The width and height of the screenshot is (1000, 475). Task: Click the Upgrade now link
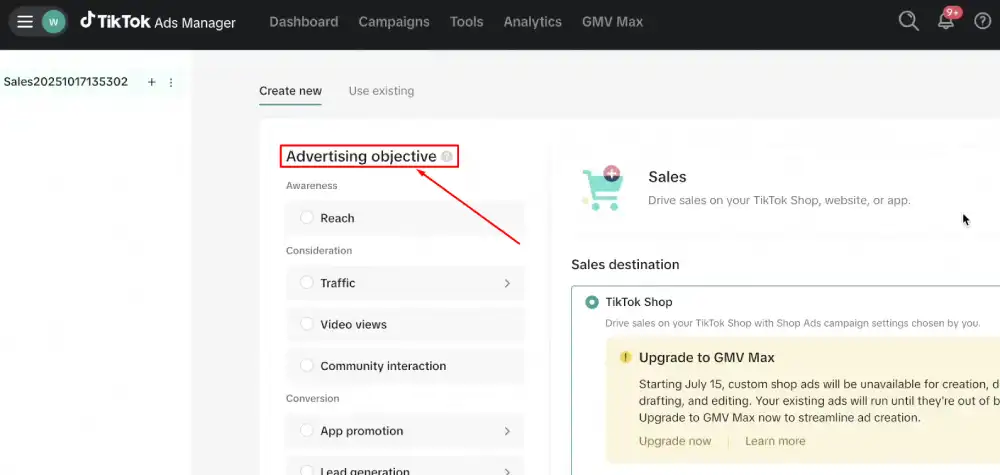point(675,441)
